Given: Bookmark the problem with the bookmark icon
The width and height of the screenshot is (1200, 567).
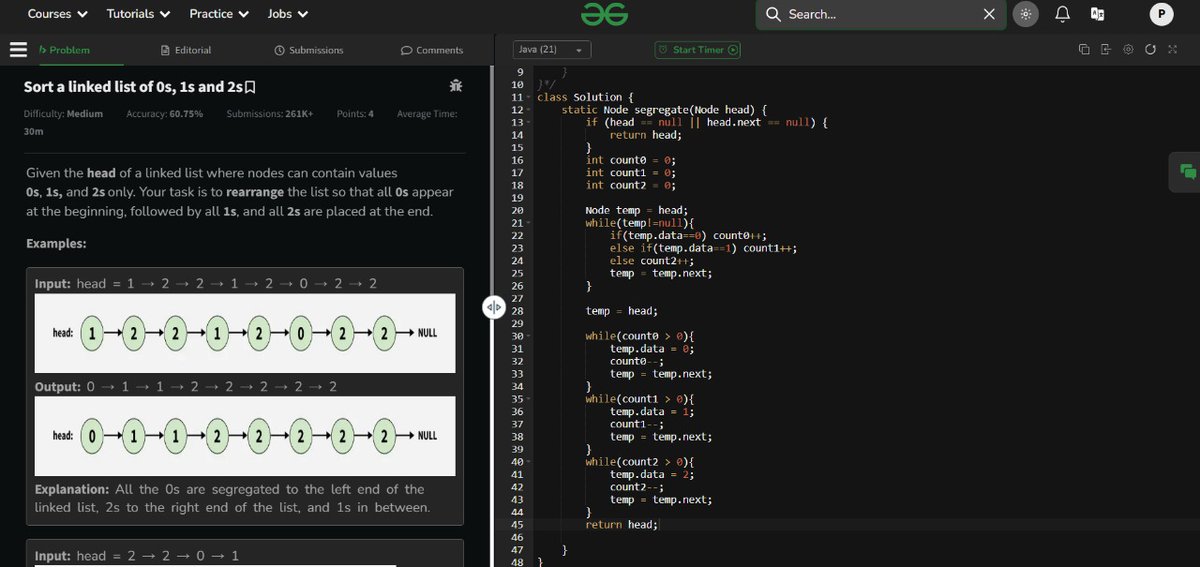Looking at the screenshot, I should [250, 87].
